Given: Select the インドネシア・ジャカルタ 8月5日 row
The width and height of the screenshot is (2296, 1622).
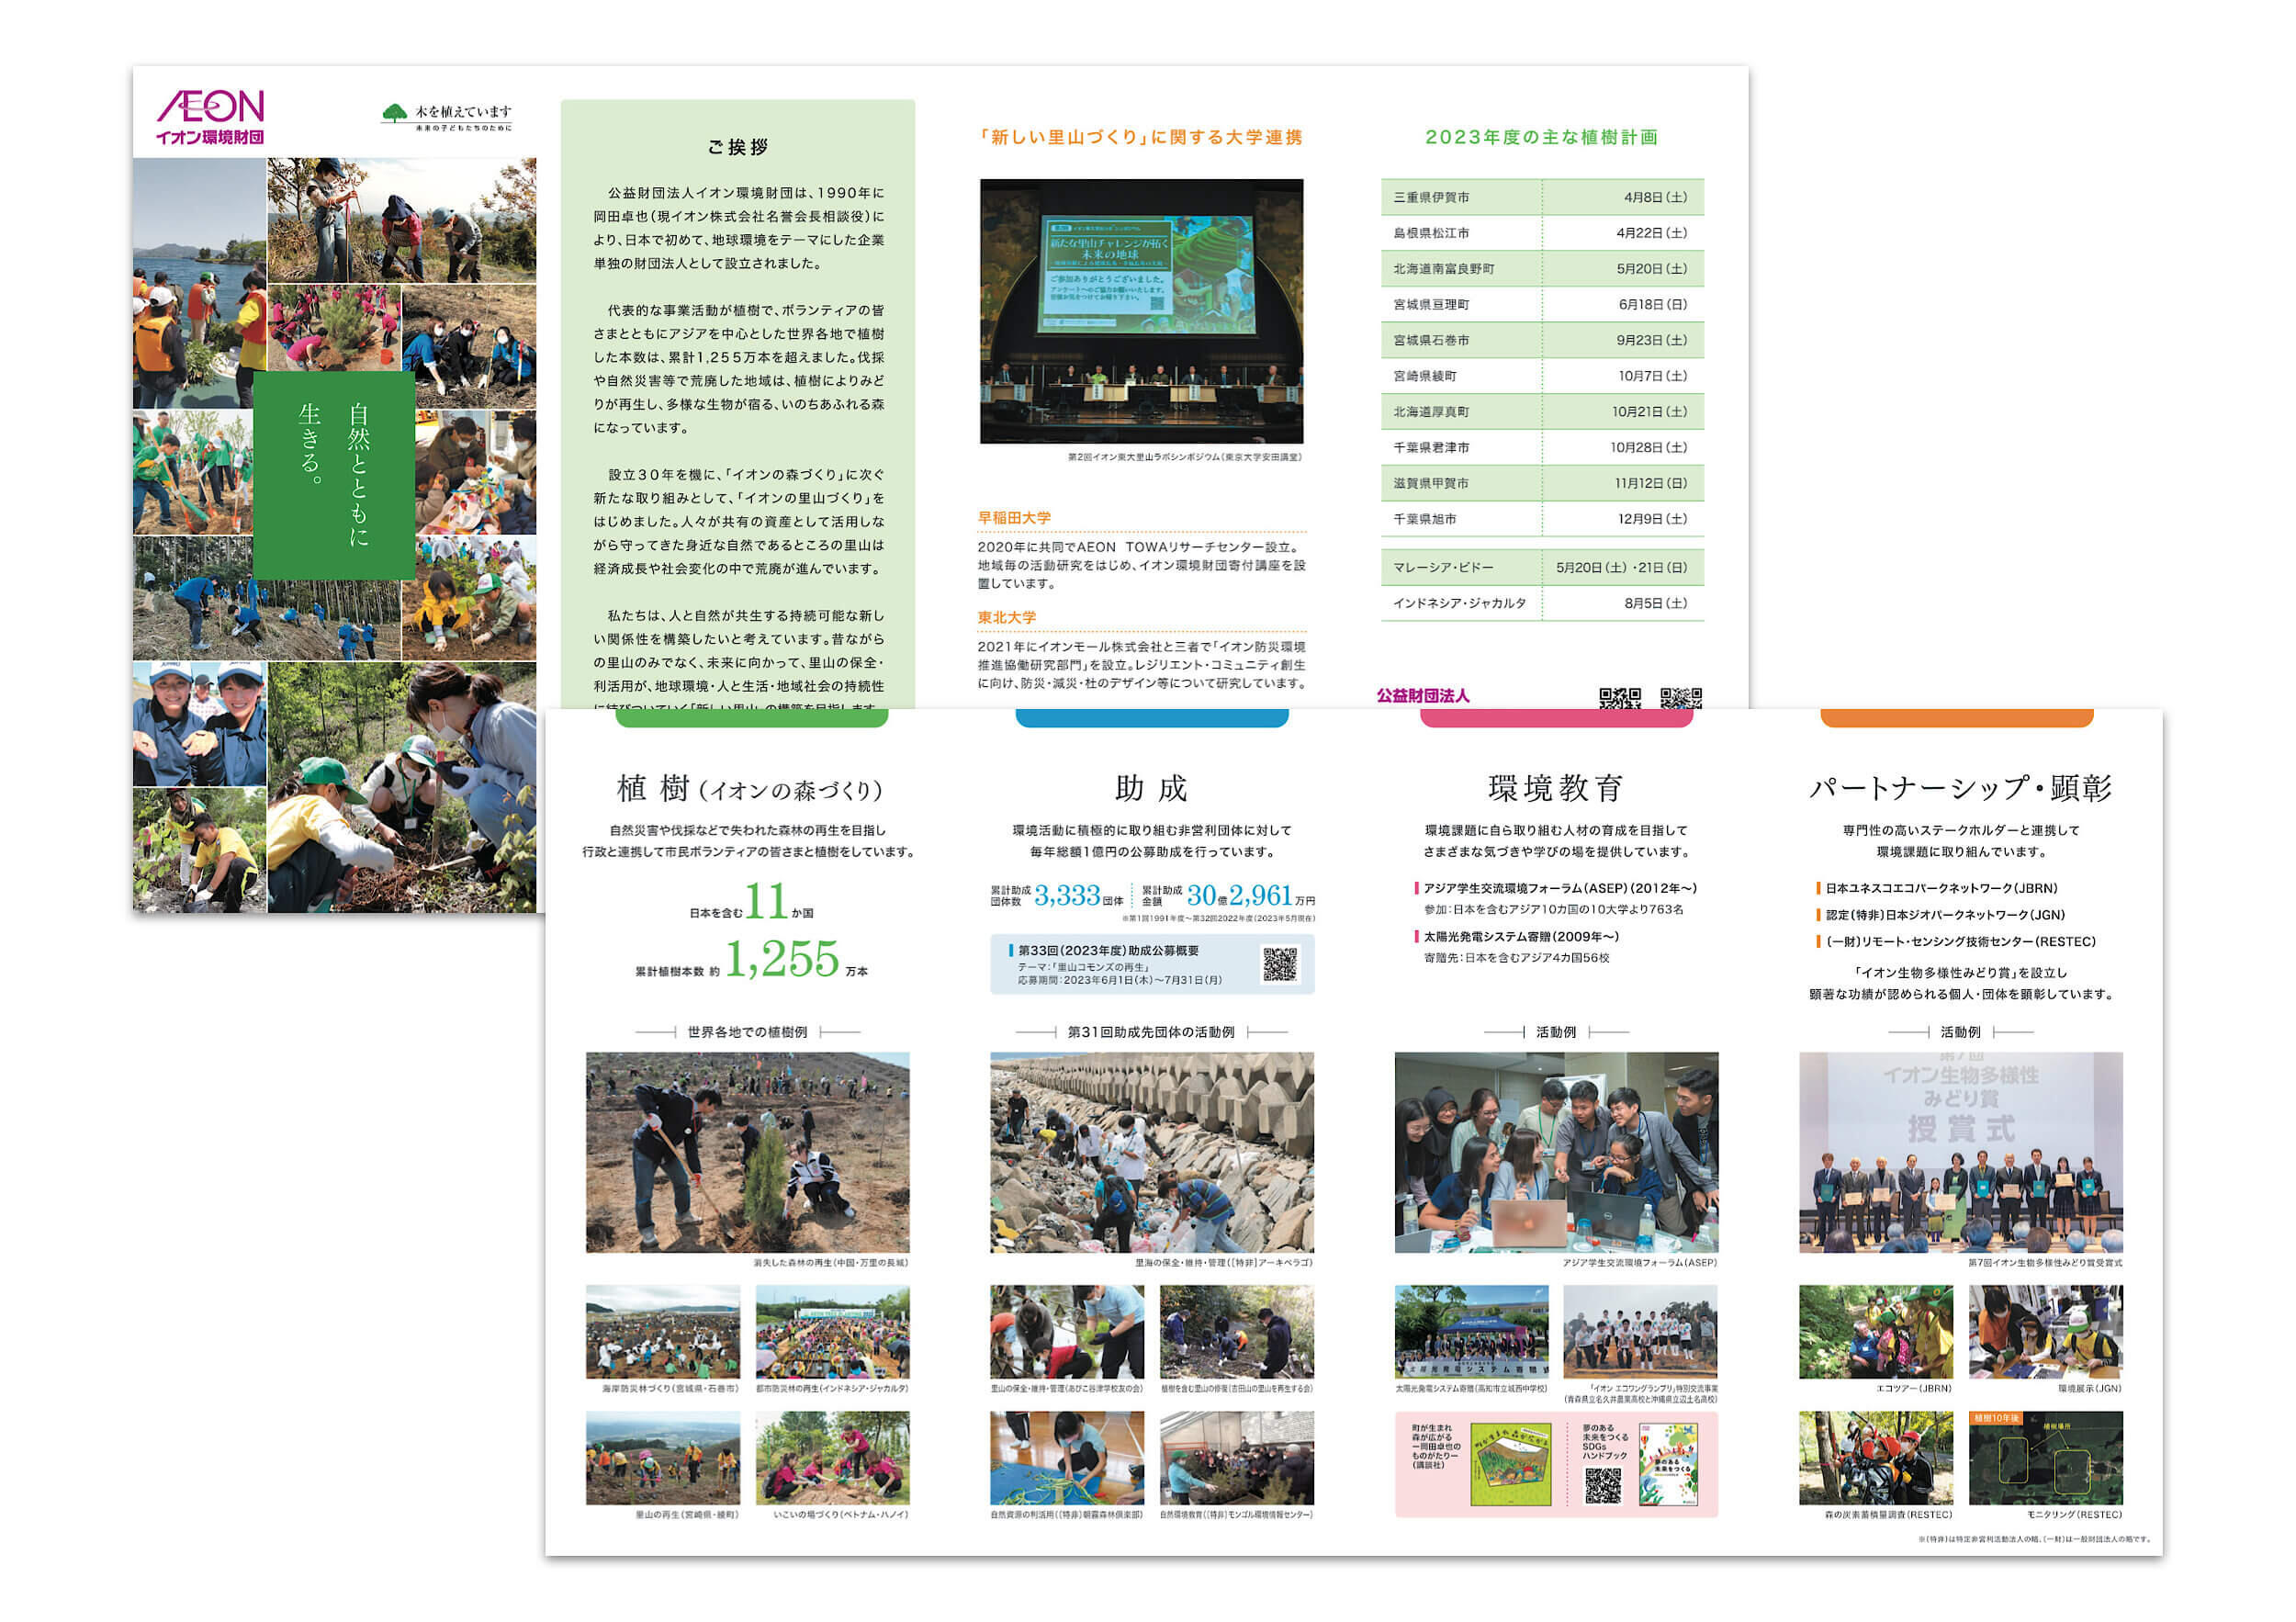Looking at the screenshot, I should tap(1542, 603).
